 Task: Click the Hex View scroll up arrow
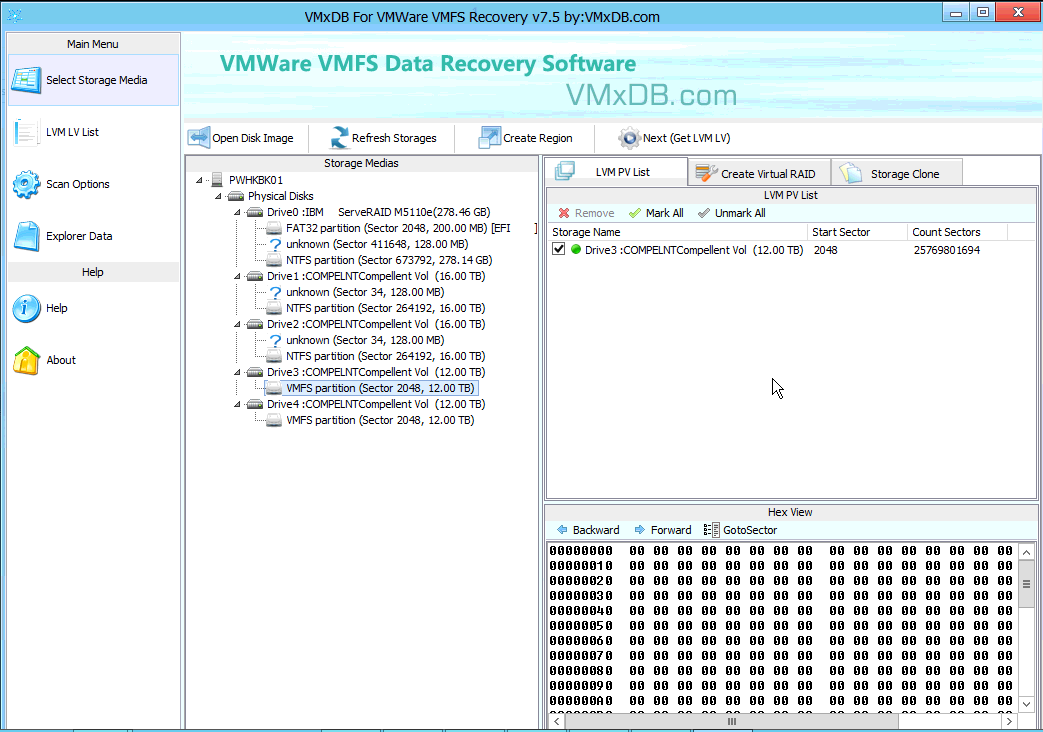[x=1026, y=552]
